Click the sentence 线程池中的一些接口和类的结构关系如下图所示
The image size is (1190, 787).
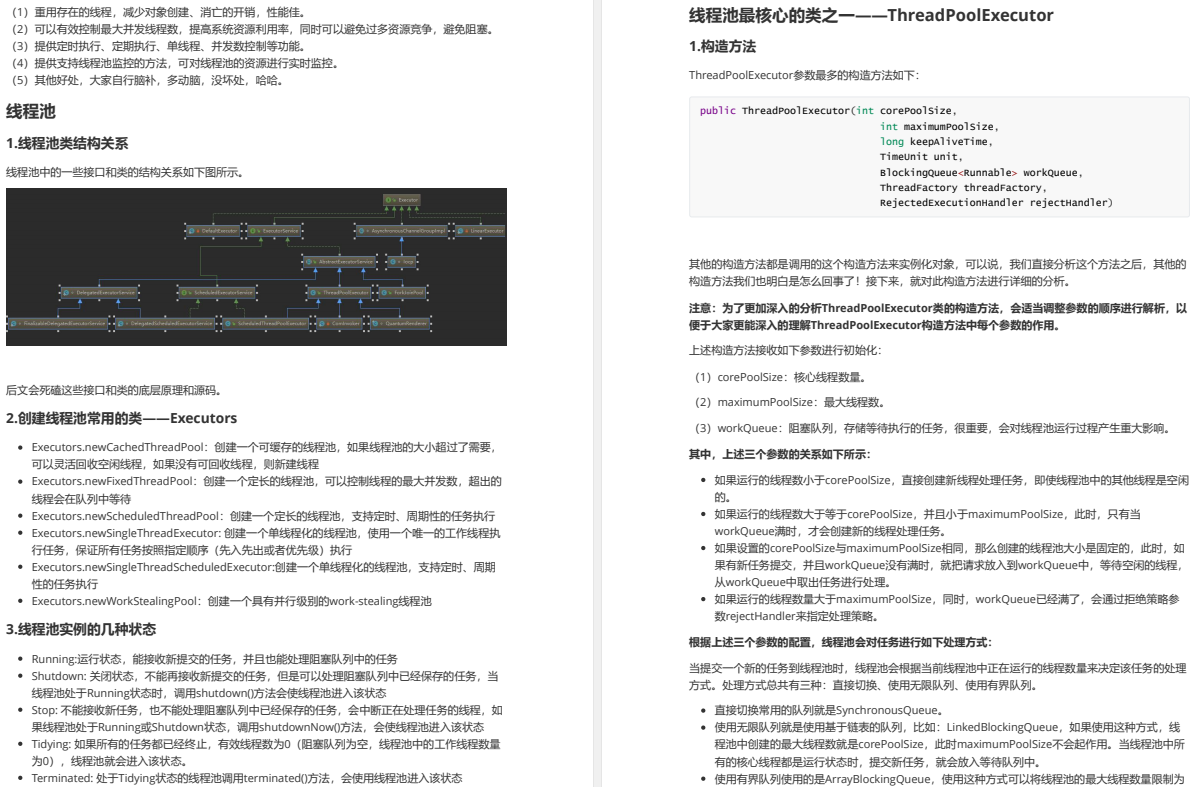pos(124,172)
